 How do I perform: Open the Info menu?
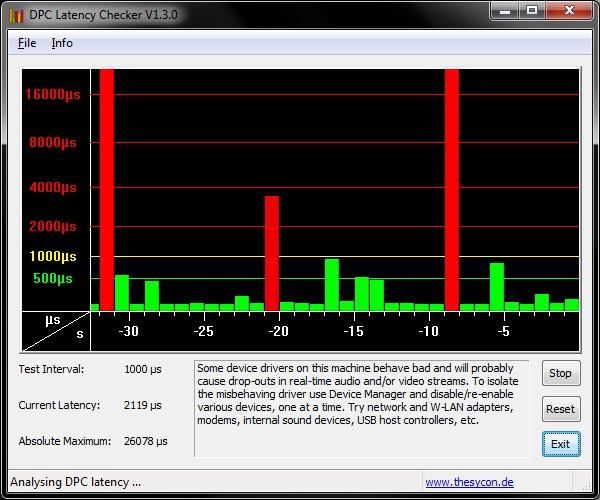point(62,43)
